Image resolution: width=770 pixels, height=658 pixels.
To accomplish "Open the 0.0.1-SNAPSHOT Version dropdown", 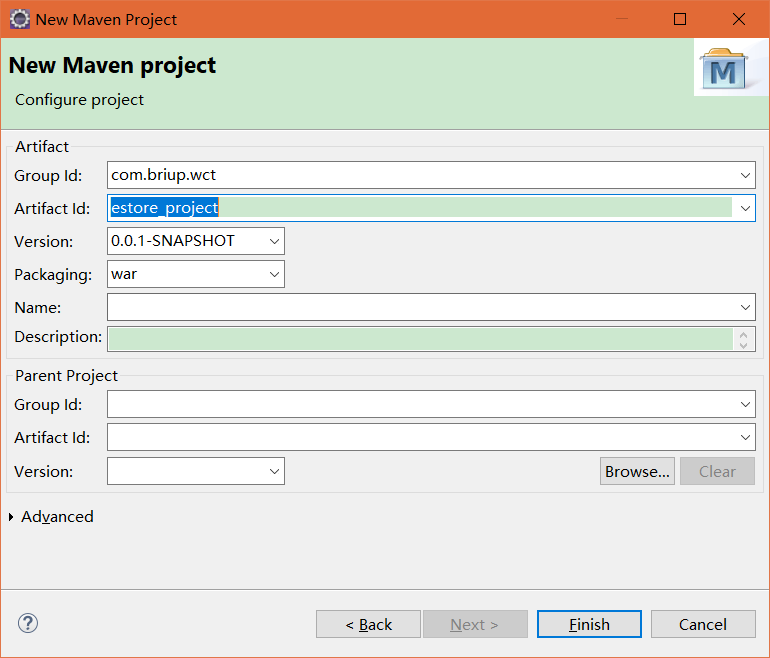I will pos(274,241).
